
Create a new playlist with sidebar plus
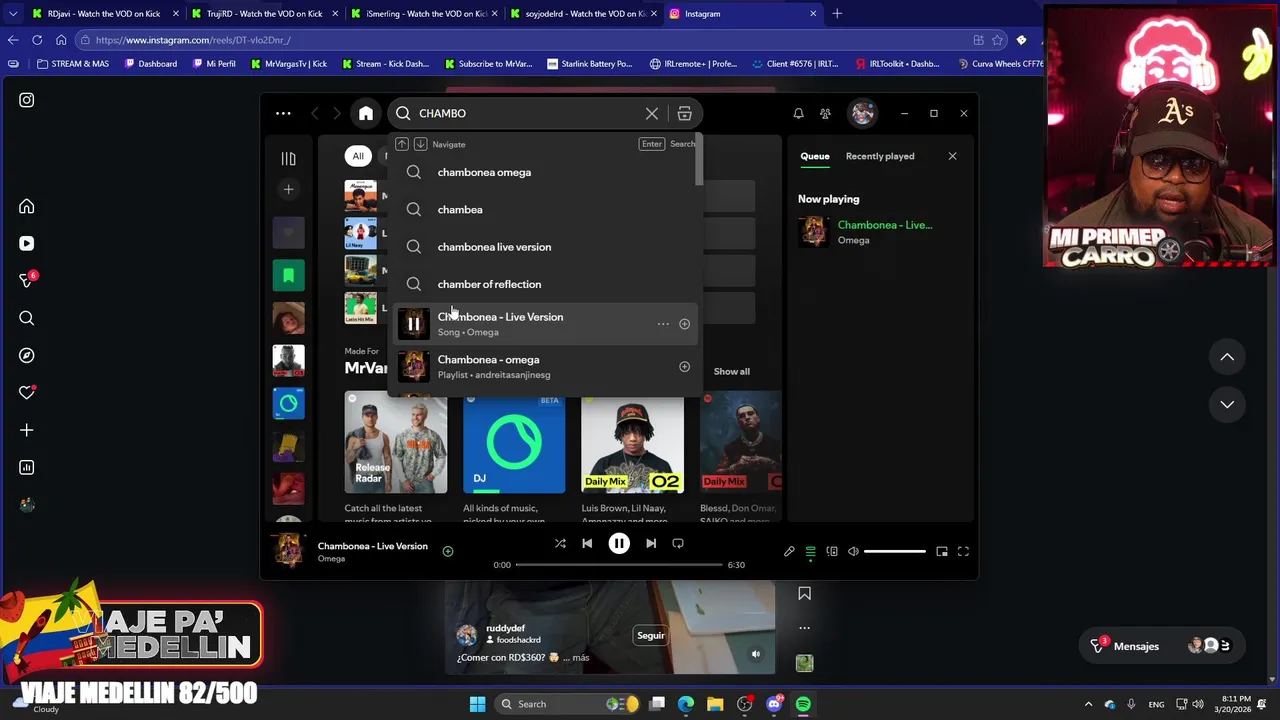click(x=288, y=189)
